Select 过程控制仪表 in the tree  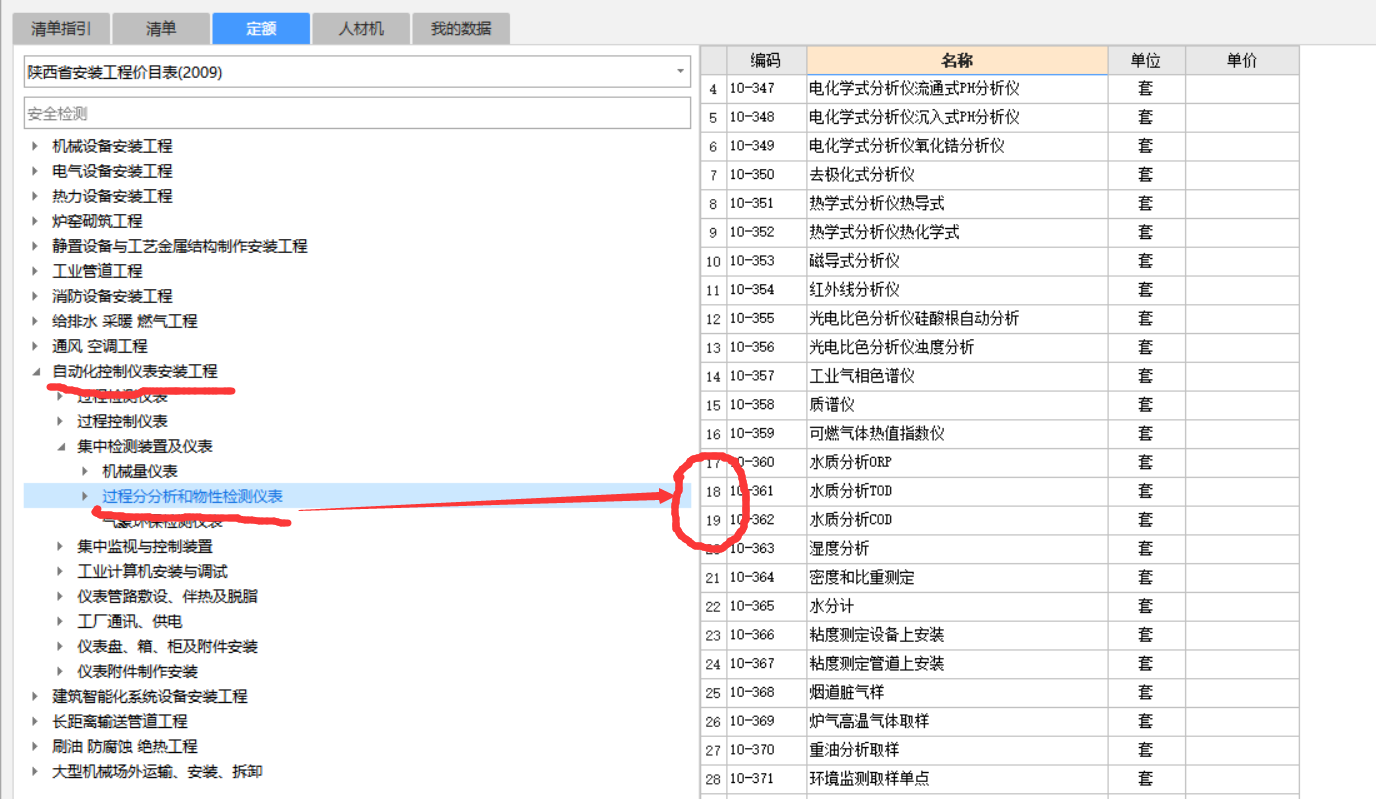click(x=122, y=421)
